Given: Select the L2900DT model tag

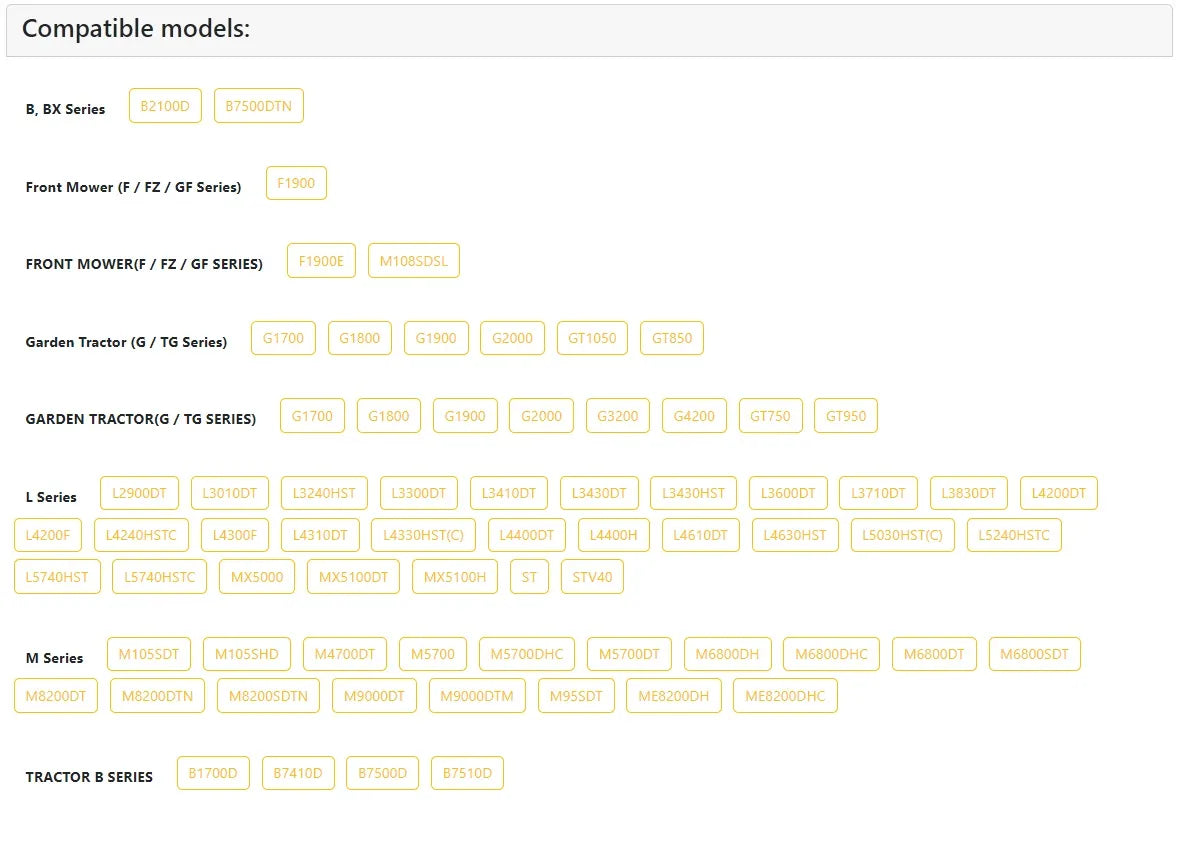Looking at the screenshot, I should 139,493.
